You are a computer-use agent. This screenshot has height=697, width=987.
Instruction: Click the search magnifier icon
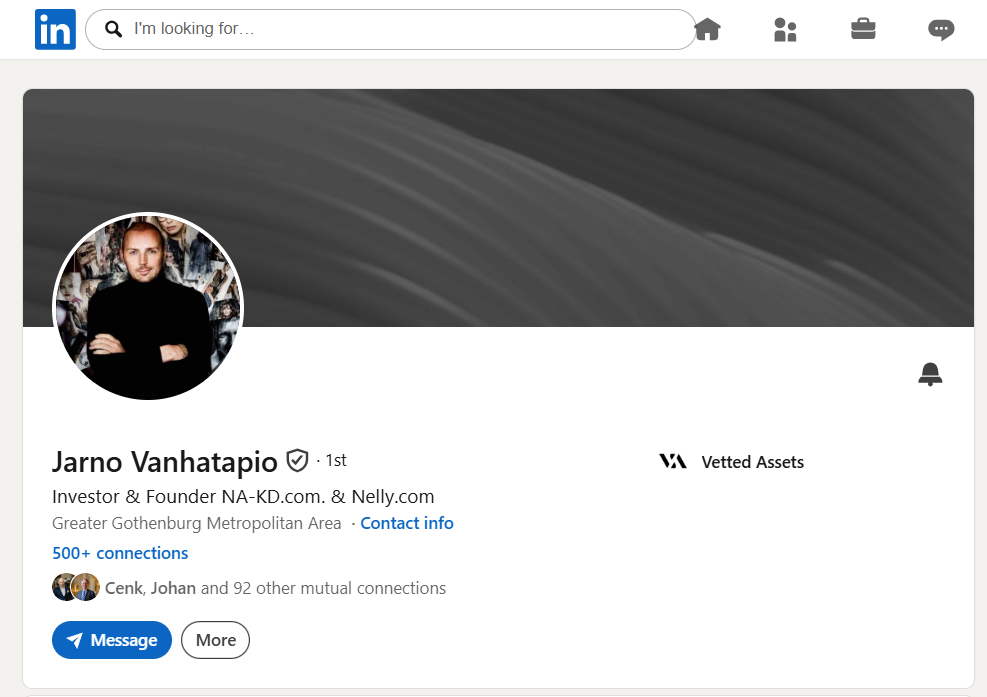[x=113, y=29]
